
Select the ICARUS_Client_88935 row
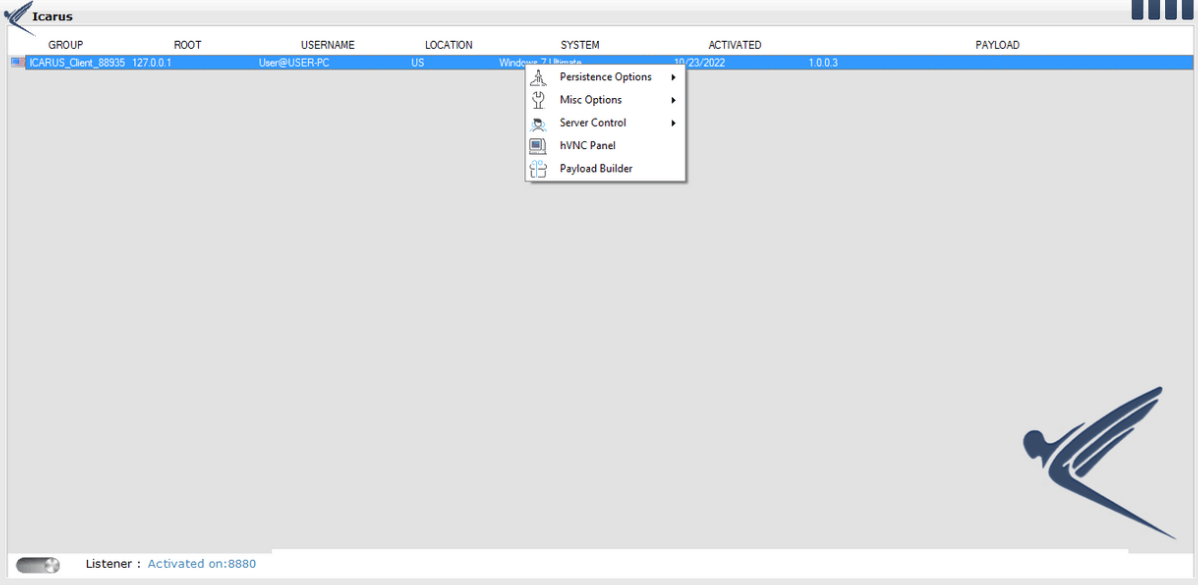(77, 62)
